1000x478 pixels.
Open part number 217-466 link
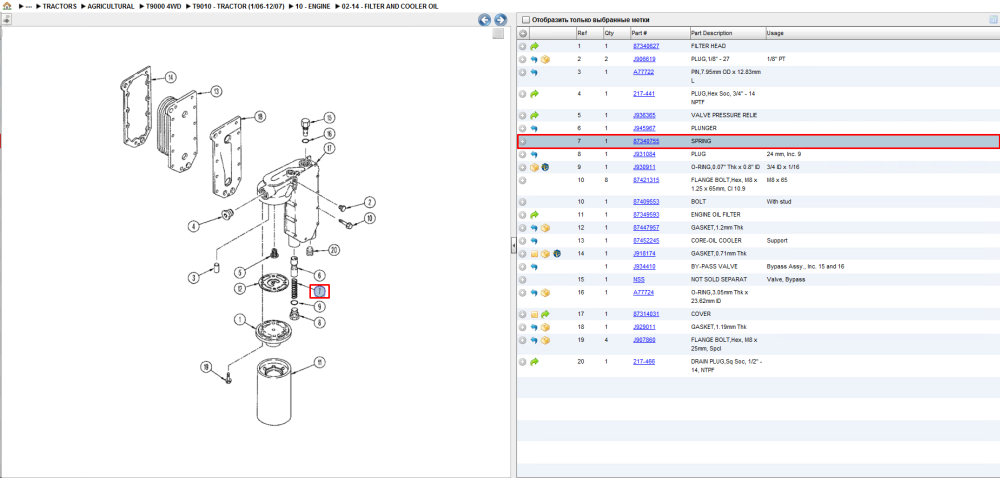643,362
